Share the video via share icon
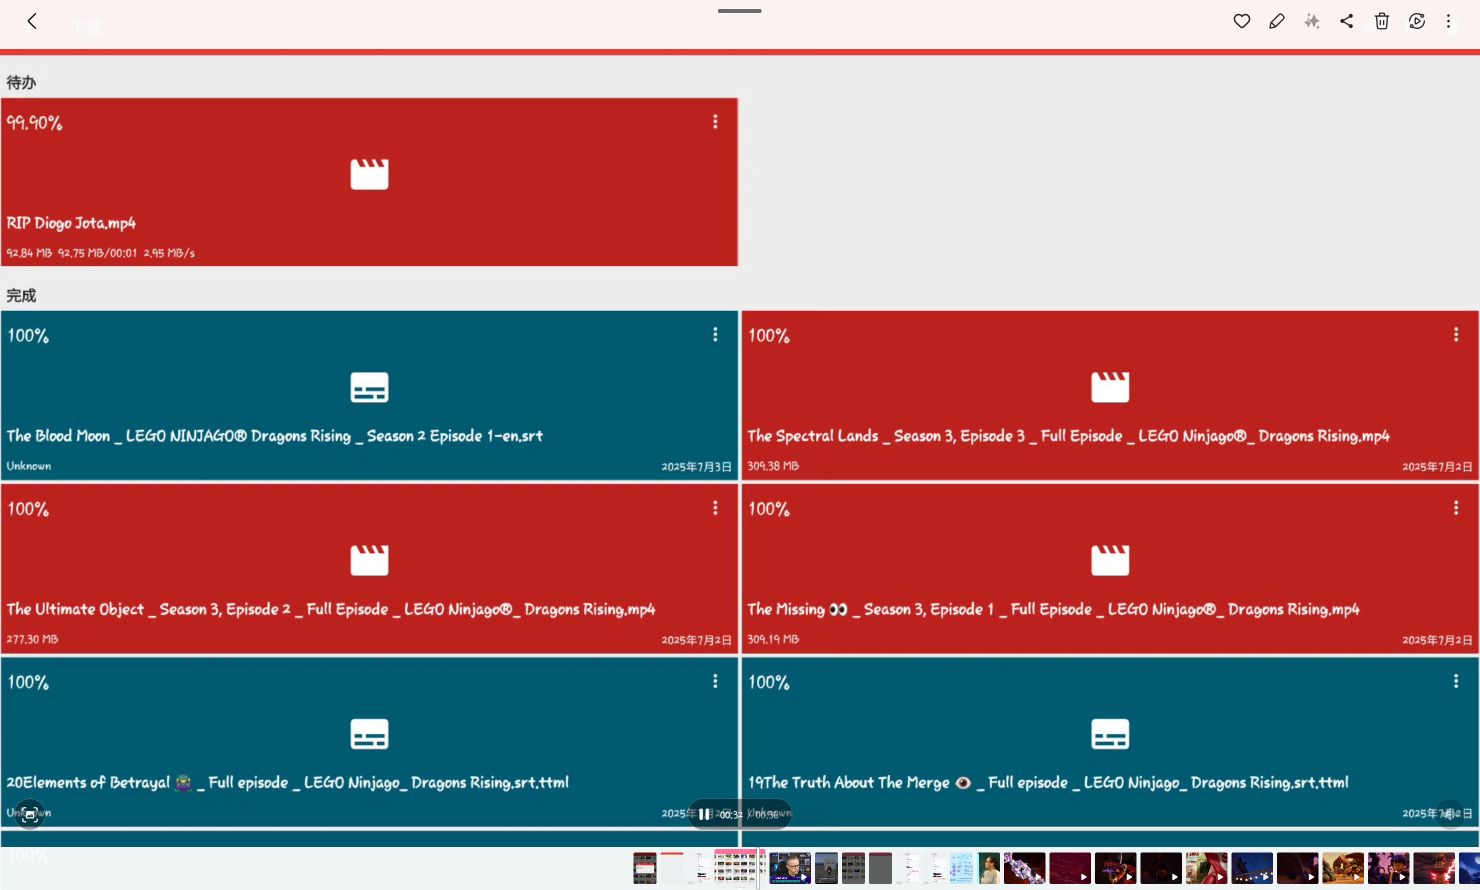This screenshot has width=1480, height=890. [x=1346, y=21]
